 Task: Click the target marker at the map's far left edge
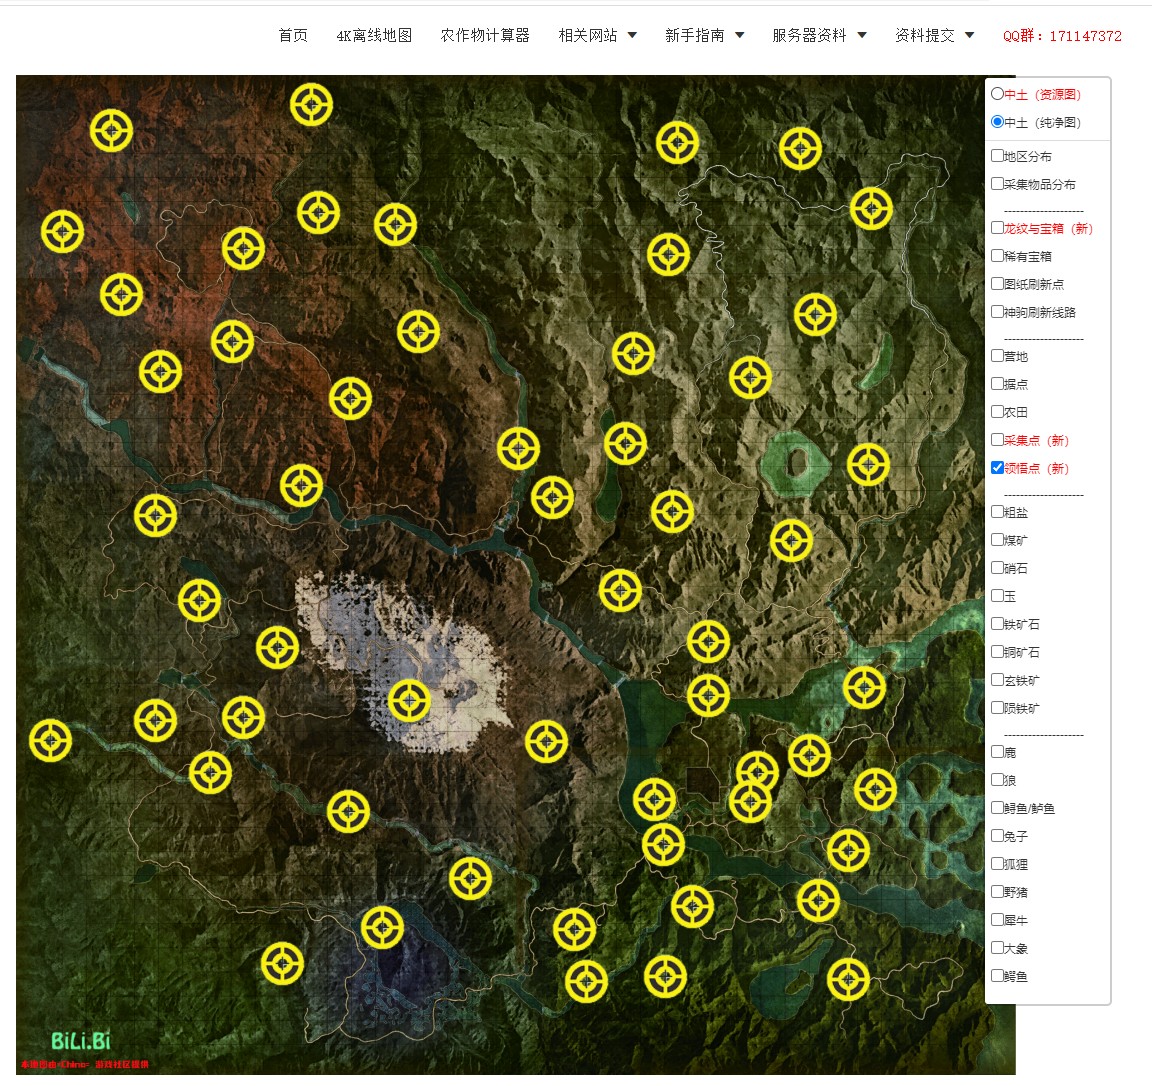(50, 741)
